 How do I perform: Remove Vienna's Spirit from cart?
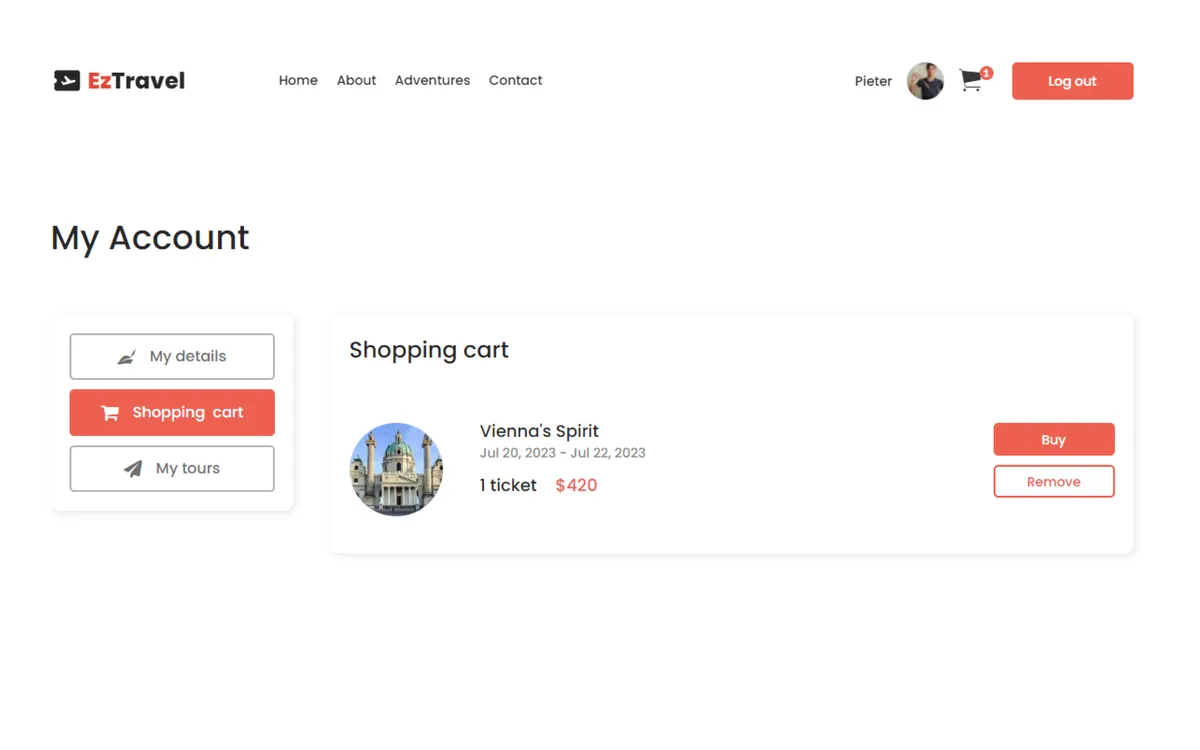tap(1053, 481)
